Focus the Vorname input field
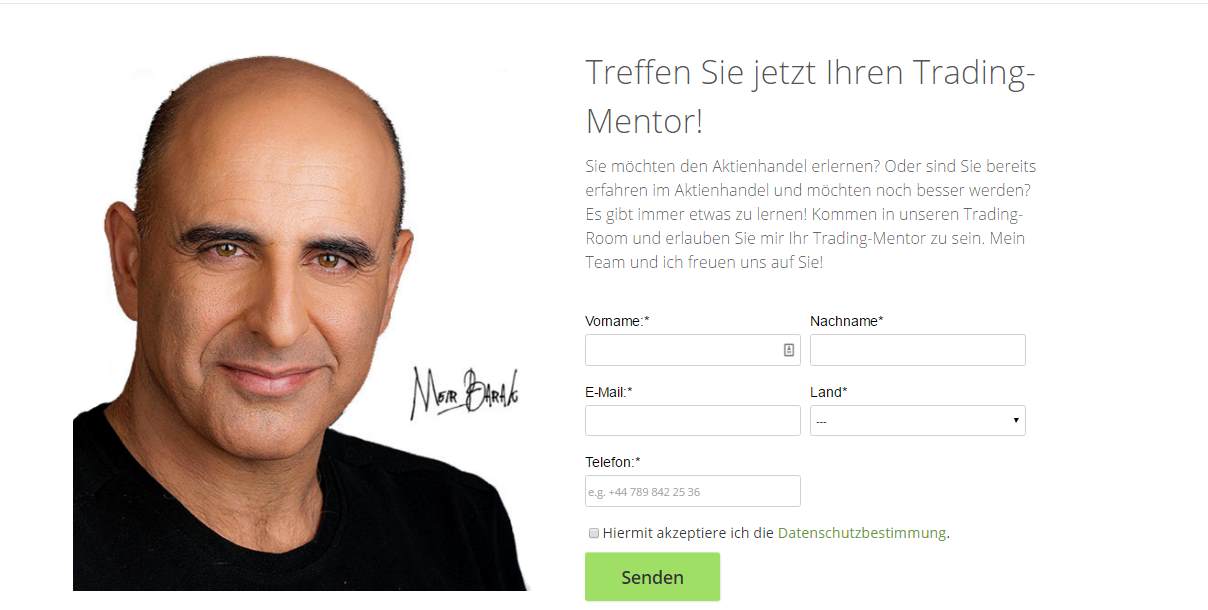The height and width of the screenshot is (610, 1208). coord(693,350)
